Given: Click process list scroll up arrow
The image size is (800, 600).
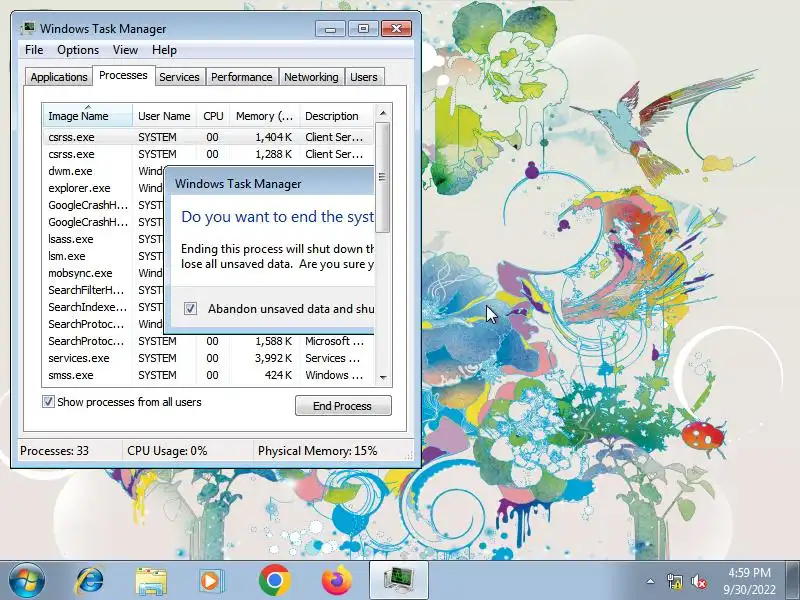Looking at the screenshot, I should (383, 113).
